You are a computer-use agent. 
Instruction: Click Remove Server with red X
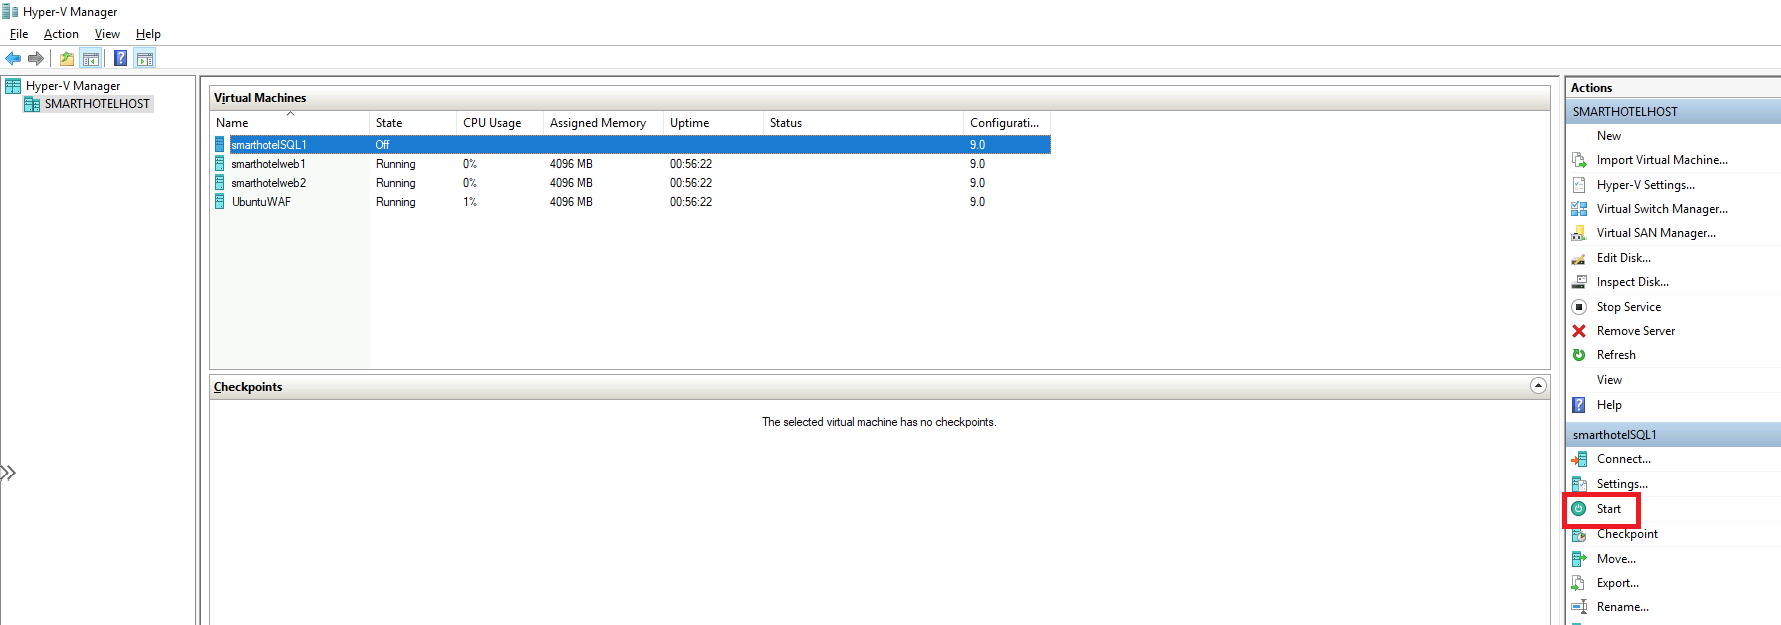[1635, 331]
